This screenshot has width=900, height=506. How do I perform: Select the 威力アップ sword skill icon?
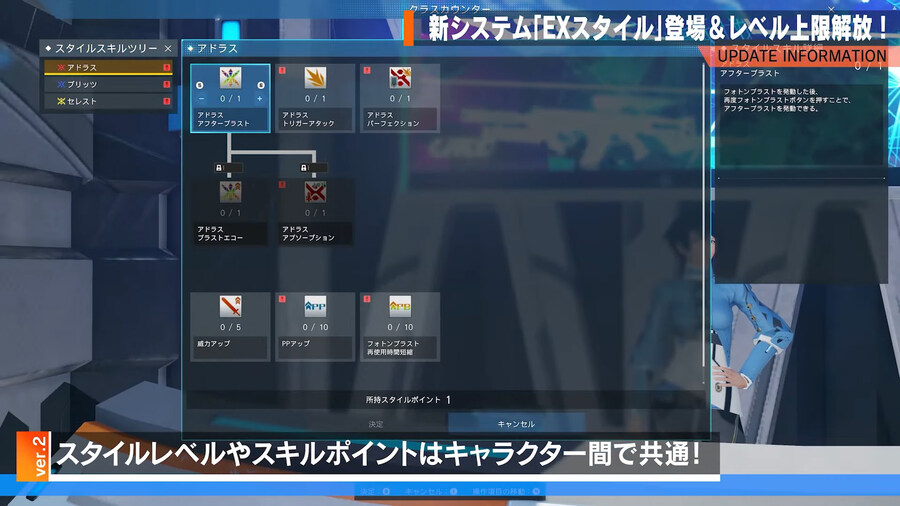pyautogui.click(x=231, y=306)
